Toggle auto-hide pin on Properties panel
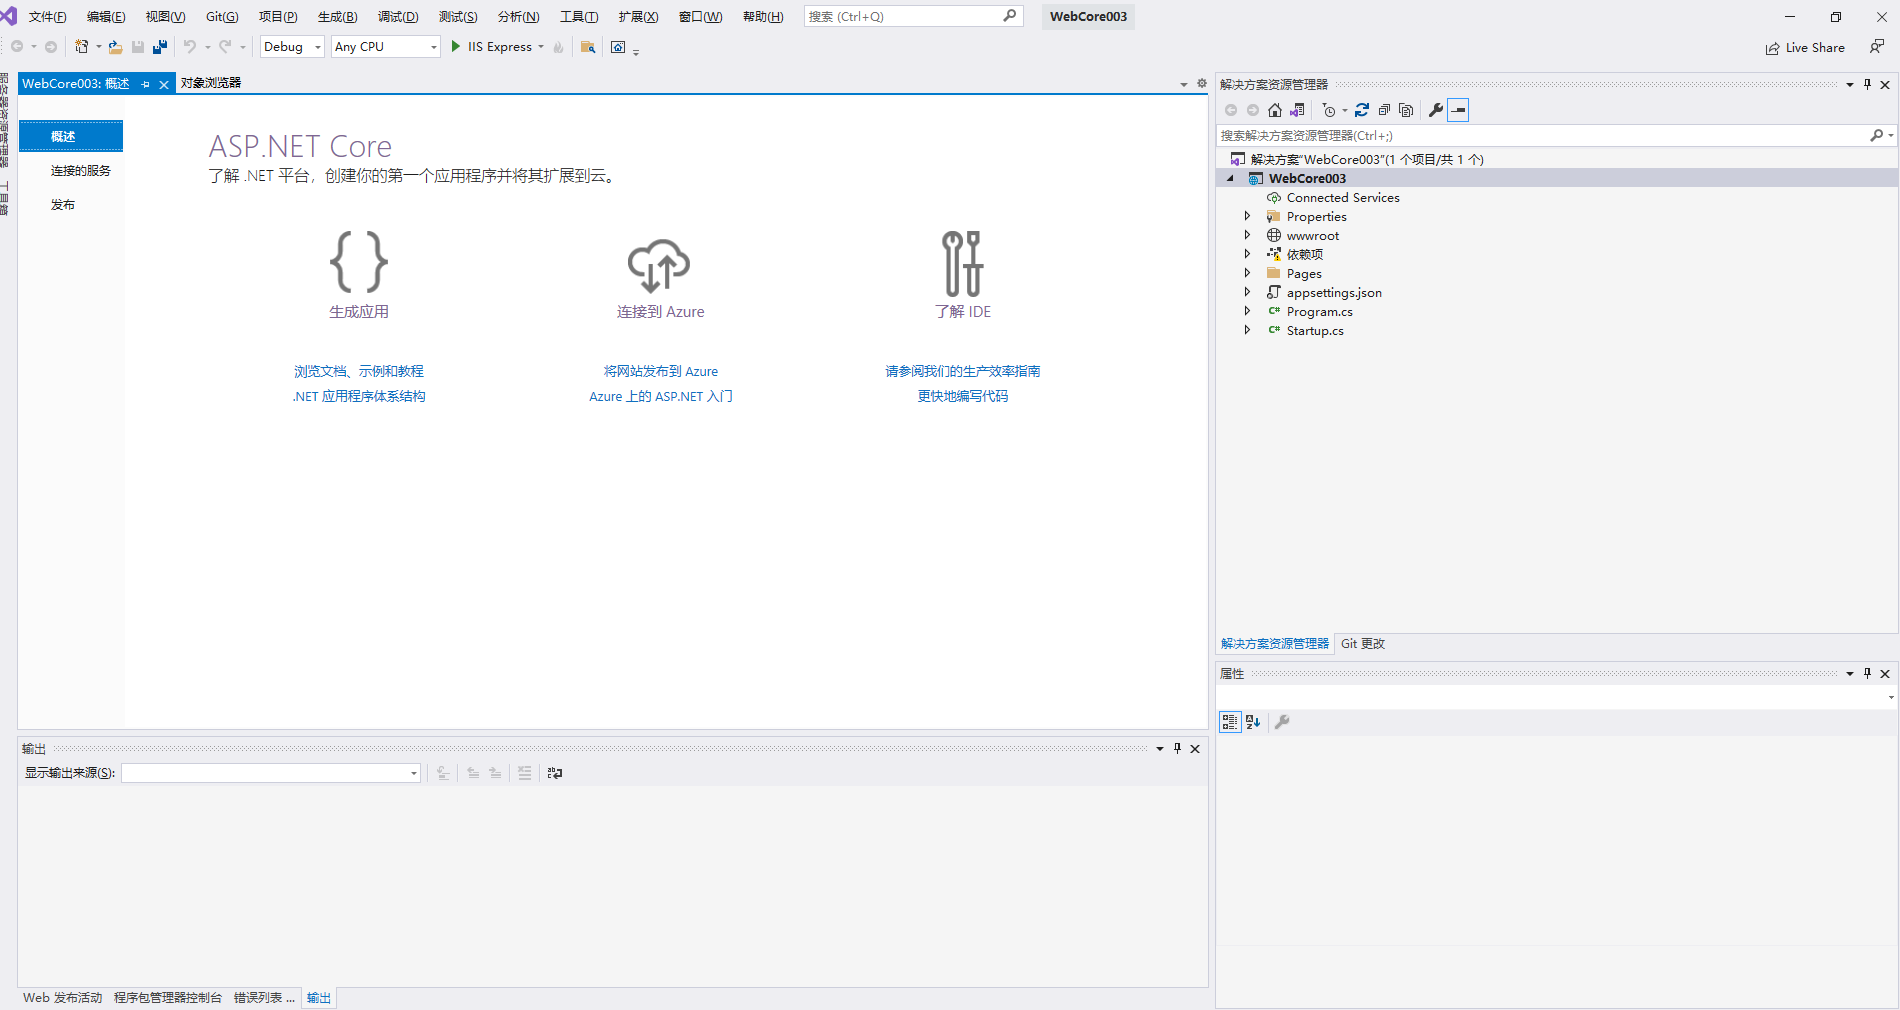Viewport: 1900px width, 1010px height. pyautogui.click(x=1867, y=673)
